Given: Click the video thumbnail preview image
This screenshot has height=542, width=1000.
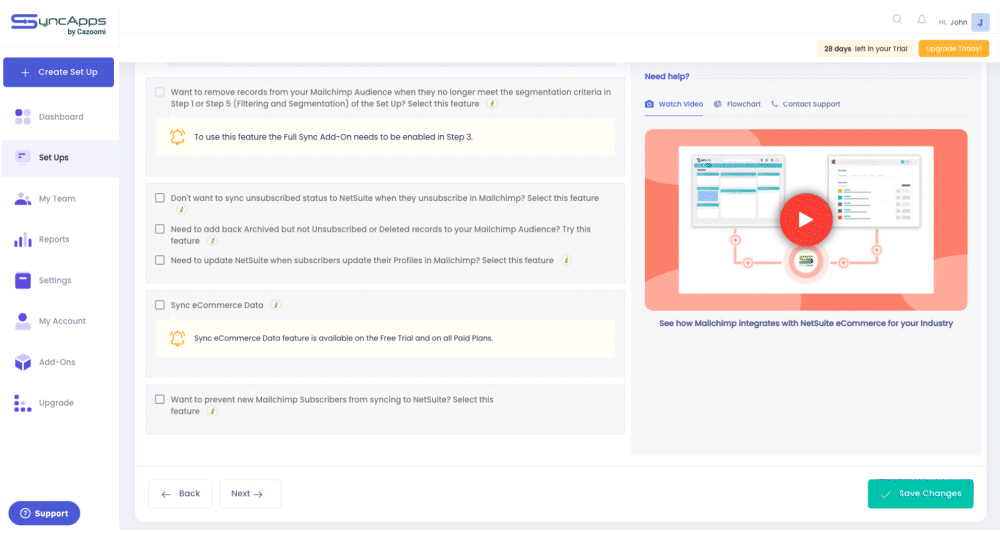Looking at the screenshot, I should (806, 220).
